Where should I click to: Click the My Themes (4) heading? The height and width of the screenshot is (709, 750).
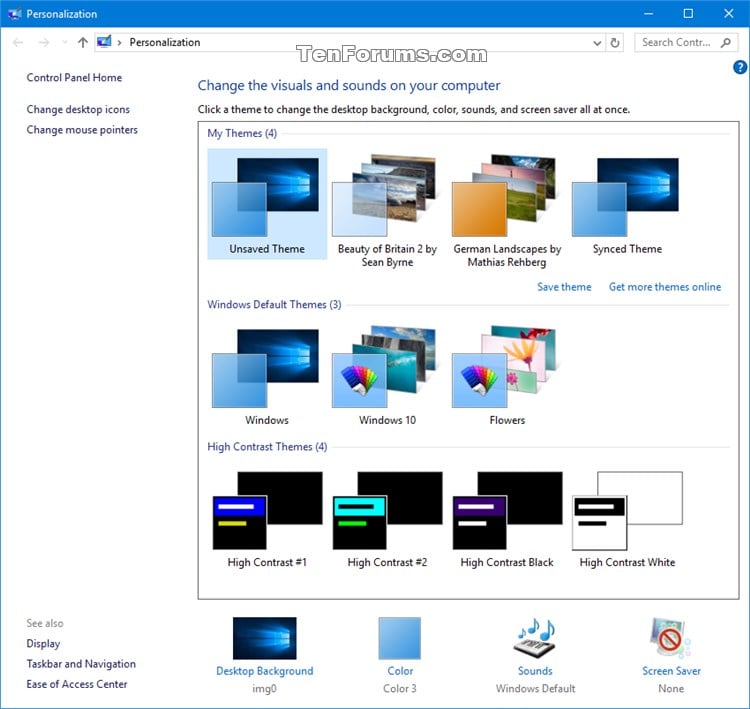coord(242,133)
